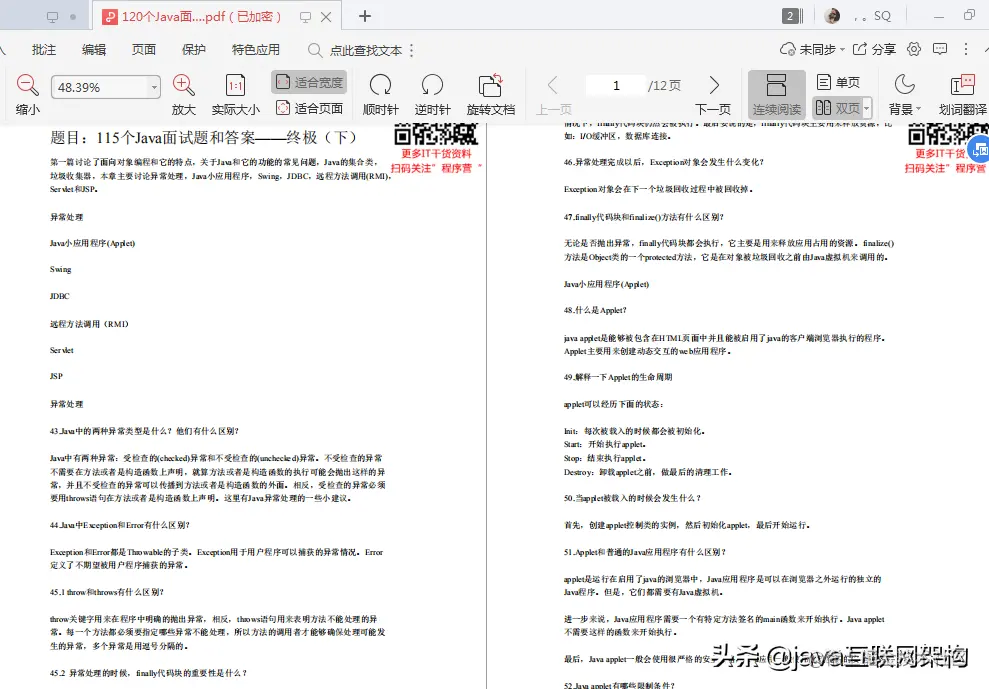Rotate the page clockwise with 顺时针

[380, 94]
